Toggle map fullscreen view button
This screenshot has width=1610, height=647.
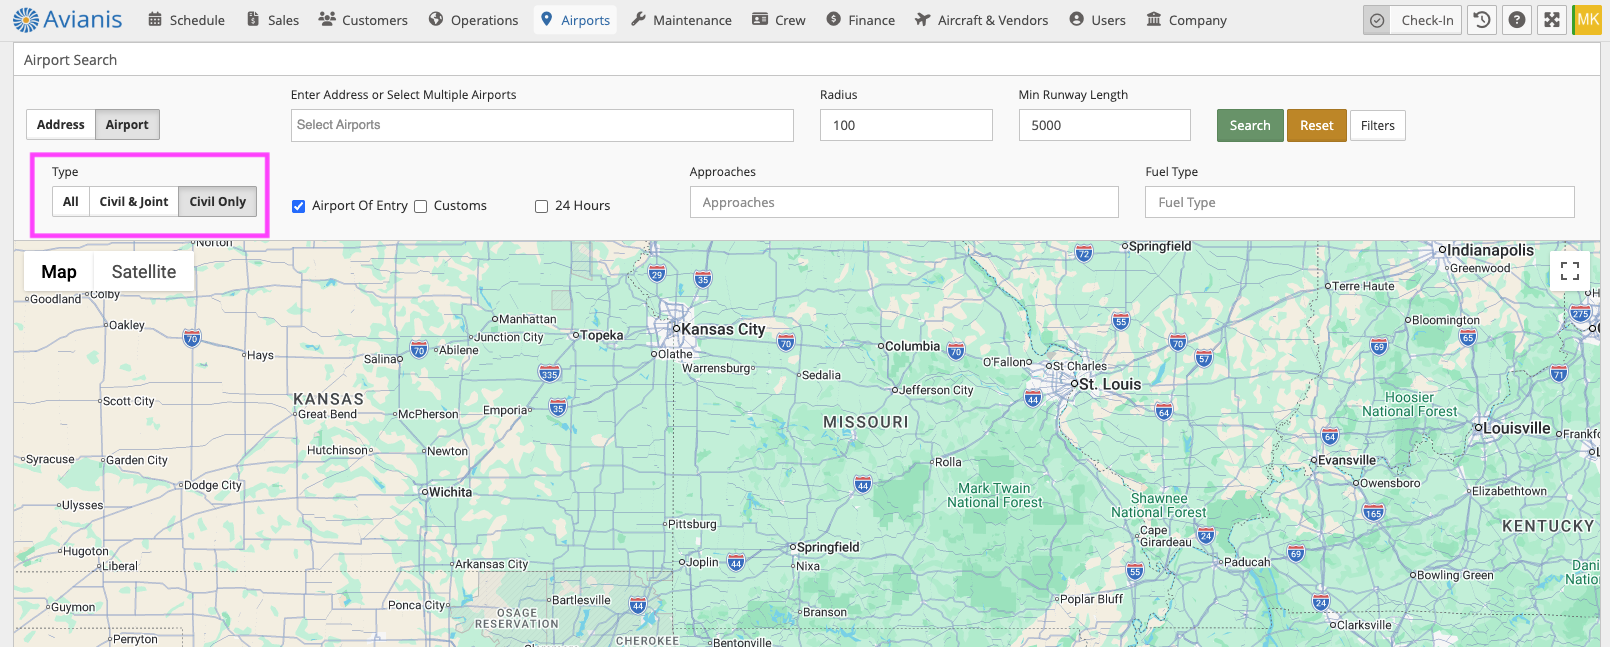pos(1569,271)
